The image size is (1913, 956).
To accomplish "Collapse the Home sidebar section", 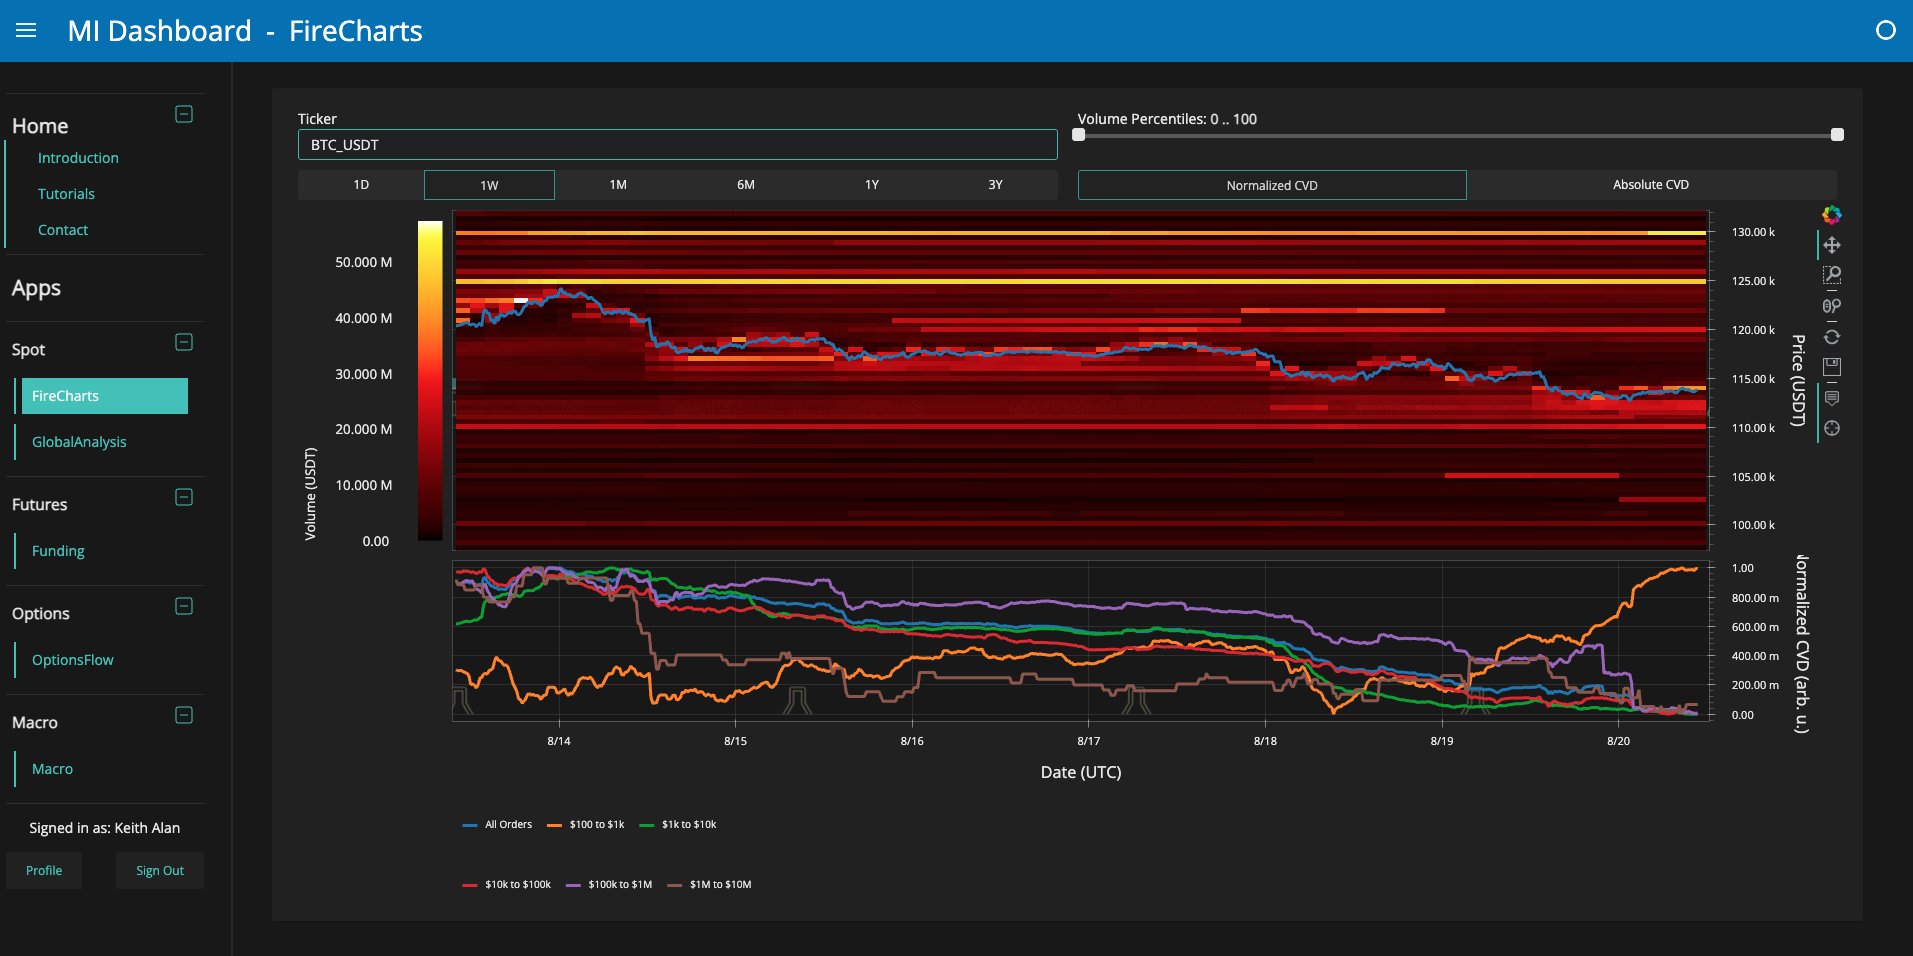I will (184, 114).
